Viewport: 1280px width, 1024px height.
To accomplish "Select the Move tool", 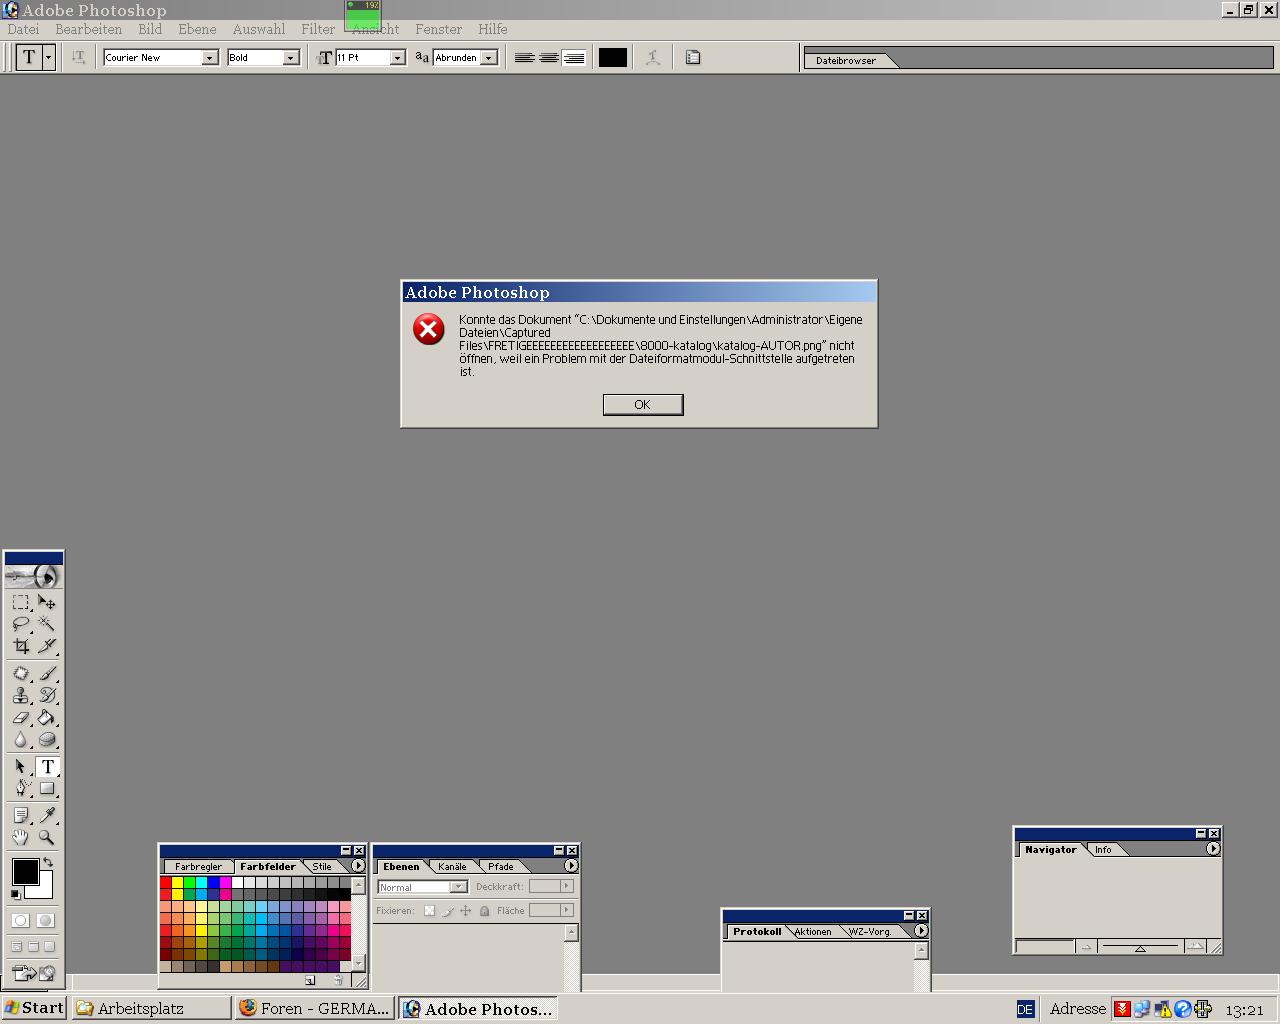I will (x=46, y=603).
